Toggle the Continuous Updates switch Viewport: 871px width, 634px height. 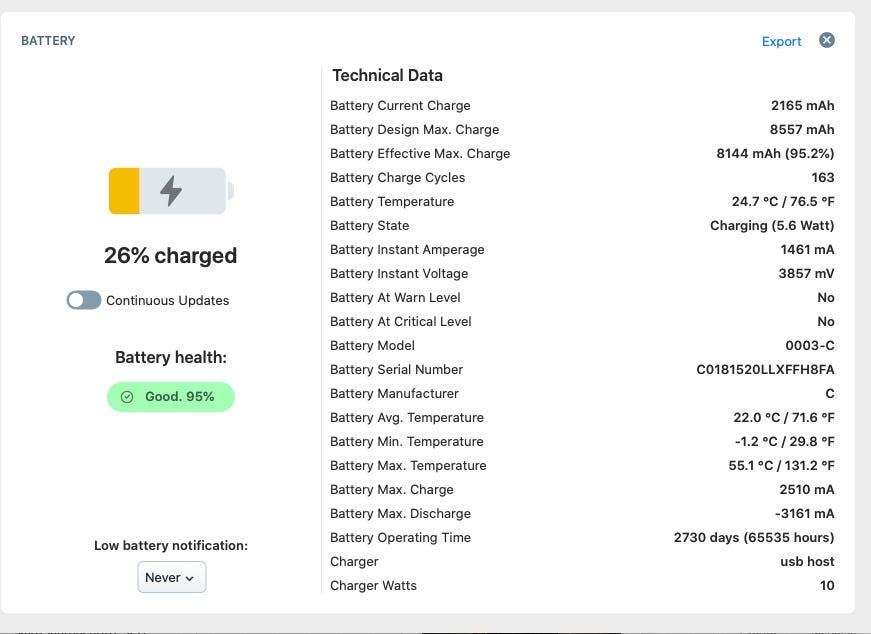[x=84, y=300]
